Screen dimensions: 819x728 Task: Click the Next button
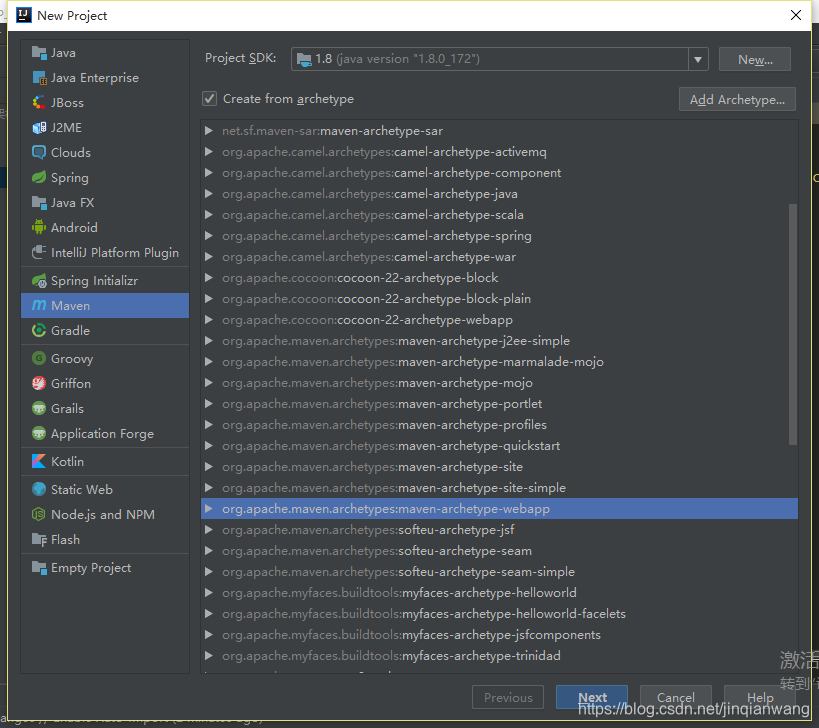click(x=592, y=697)
